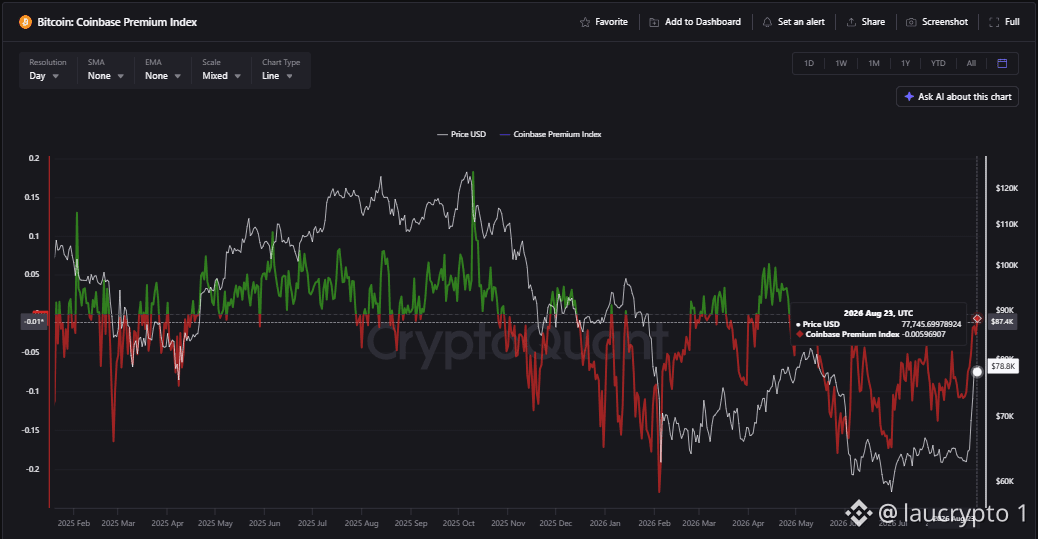This screenshot has width=1038, height=539.
Task: Click the sparkle icon in Ask AI button
Action: (909, 97)
